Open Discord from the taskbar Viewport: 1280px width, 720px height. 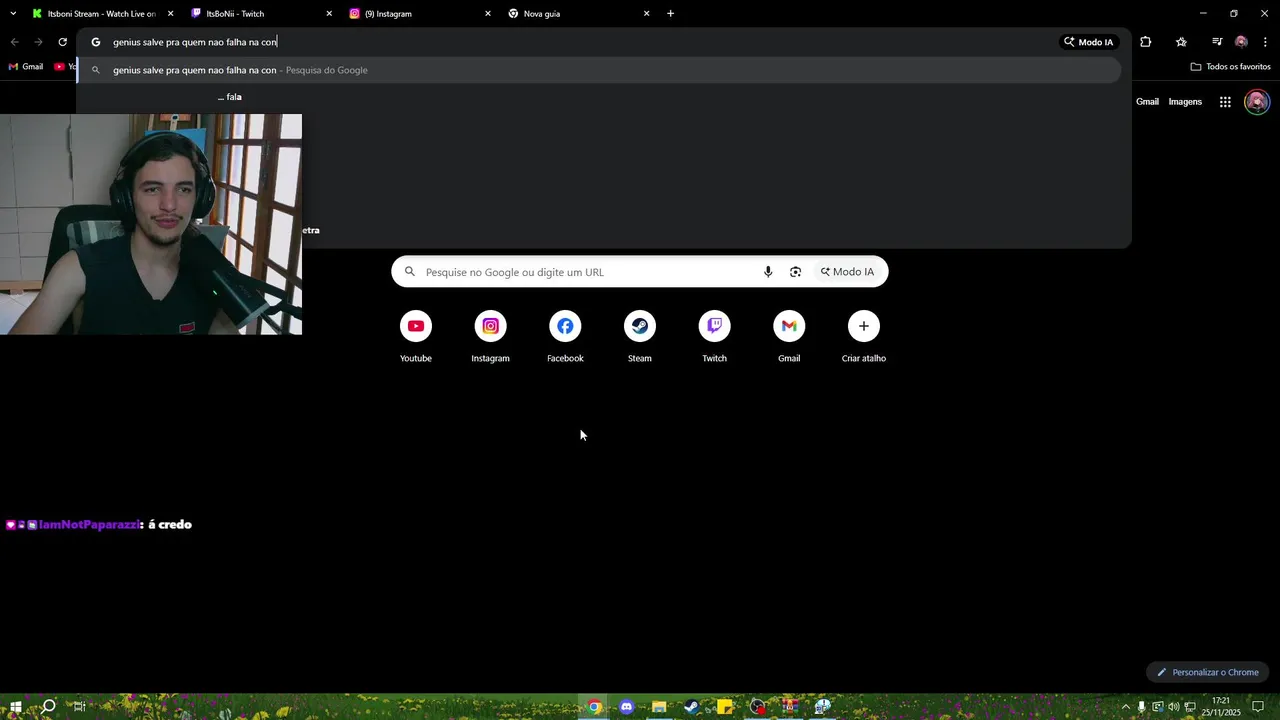coord(626,707)
